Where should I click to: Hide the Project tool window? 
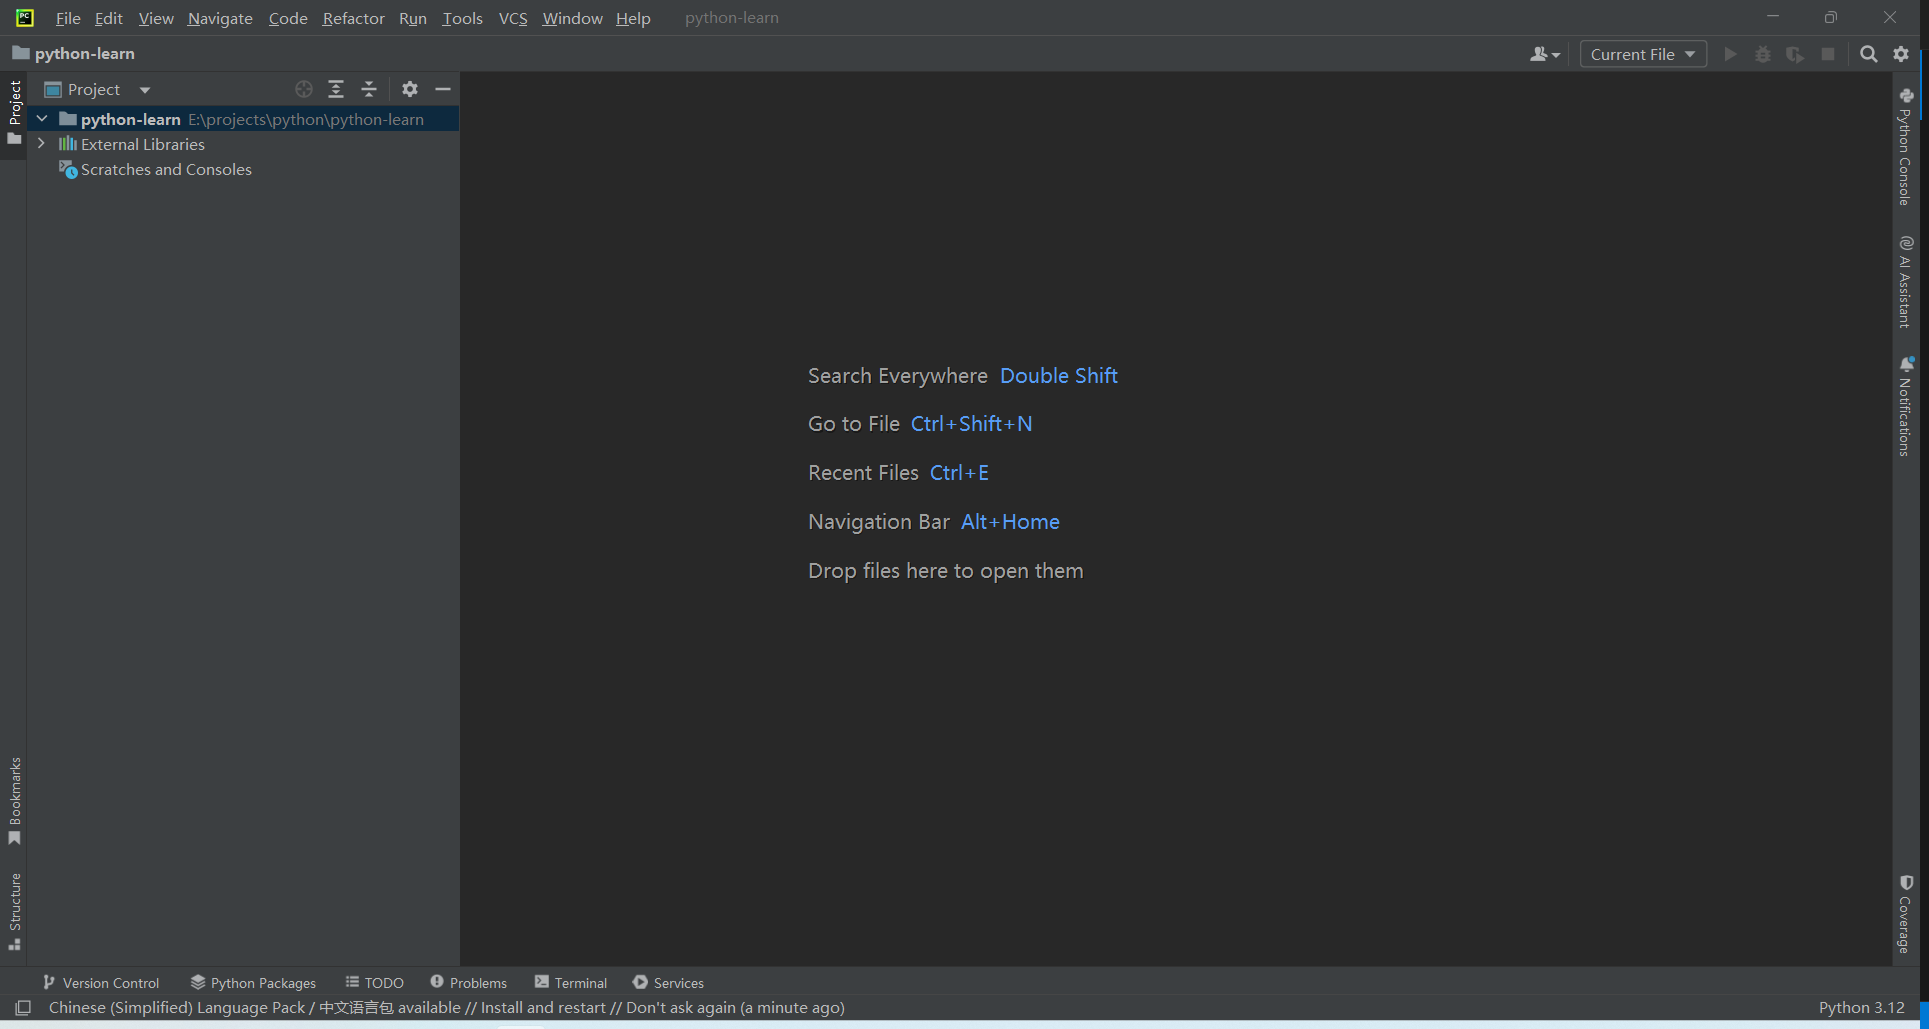[x=443, y=89]
